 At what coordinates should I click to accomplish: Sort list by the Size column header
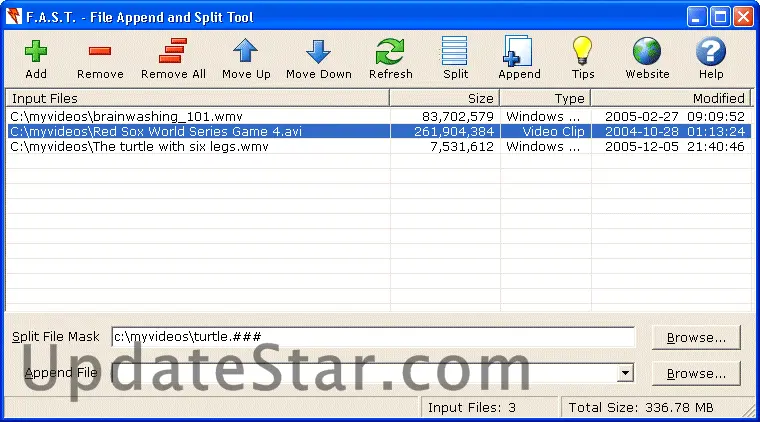pos(445,98)
